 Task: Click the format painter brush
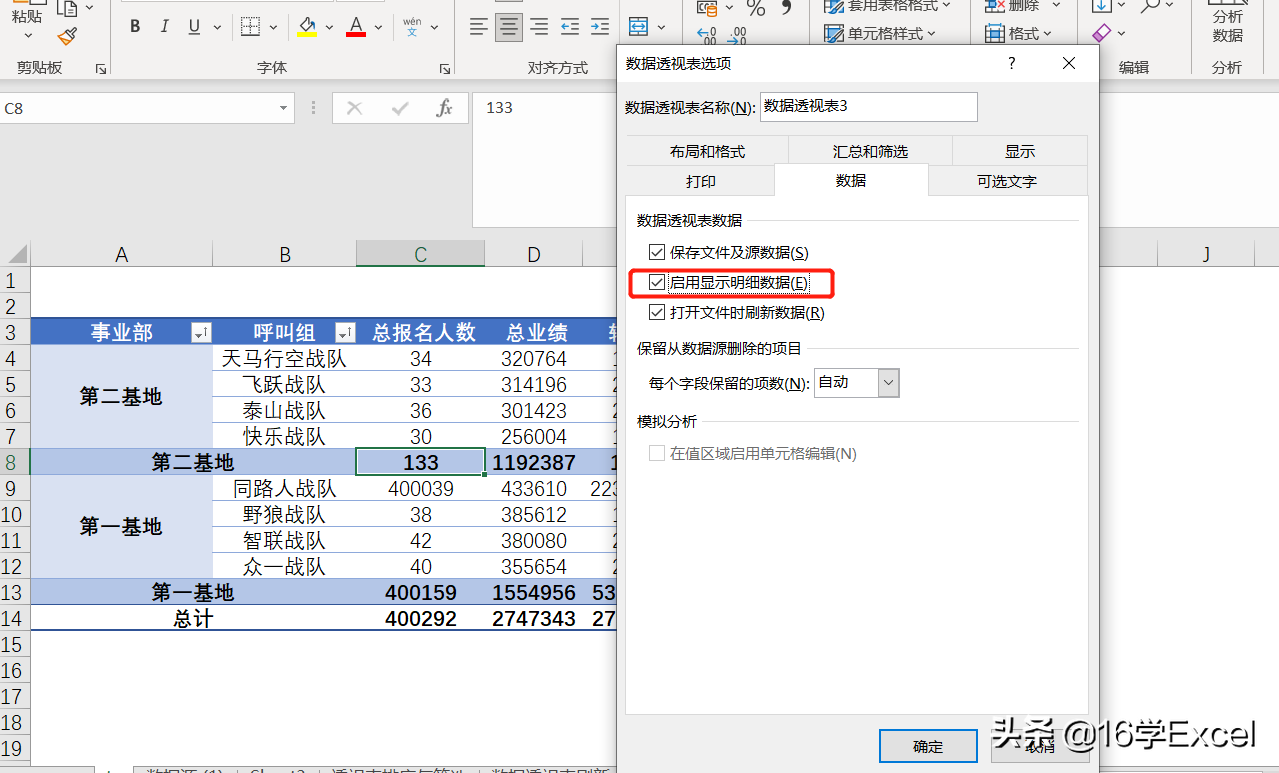(x=68, y=37)
